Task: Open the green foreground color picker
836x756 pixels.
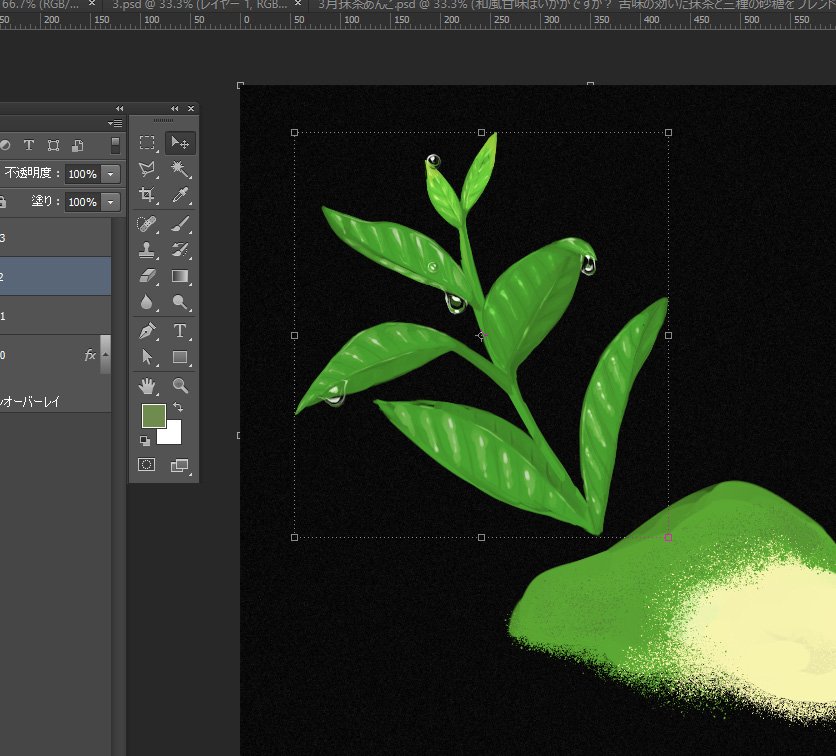Action: (154, 416)
